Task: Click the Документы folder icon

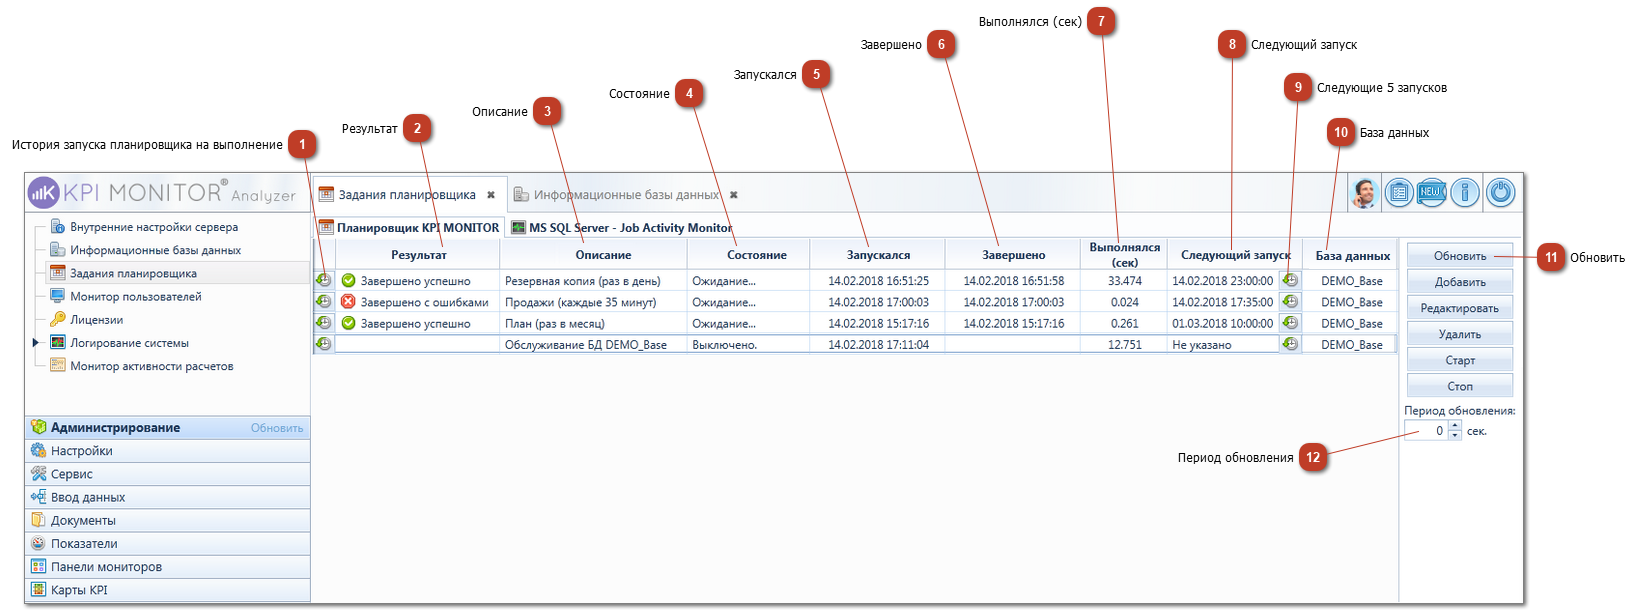Action: point(38,519)
